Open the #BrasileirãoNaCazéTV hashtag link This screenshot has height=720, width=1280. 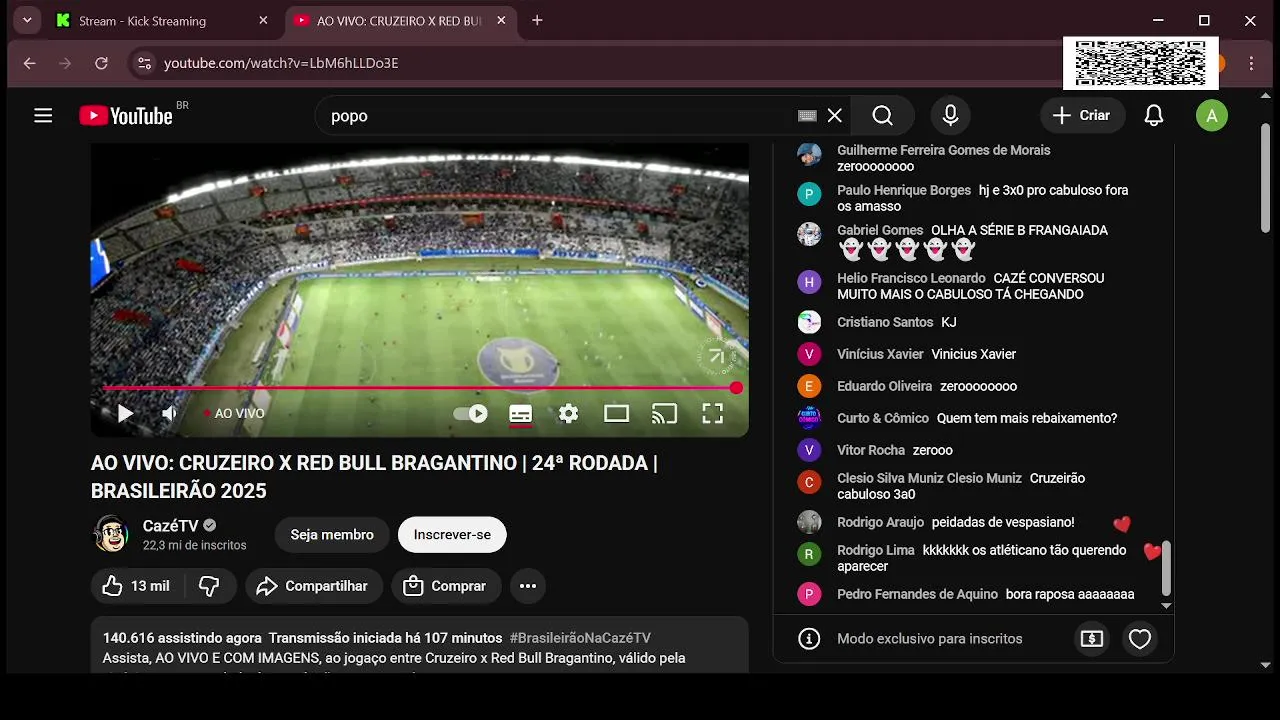(x=580, y=638)
